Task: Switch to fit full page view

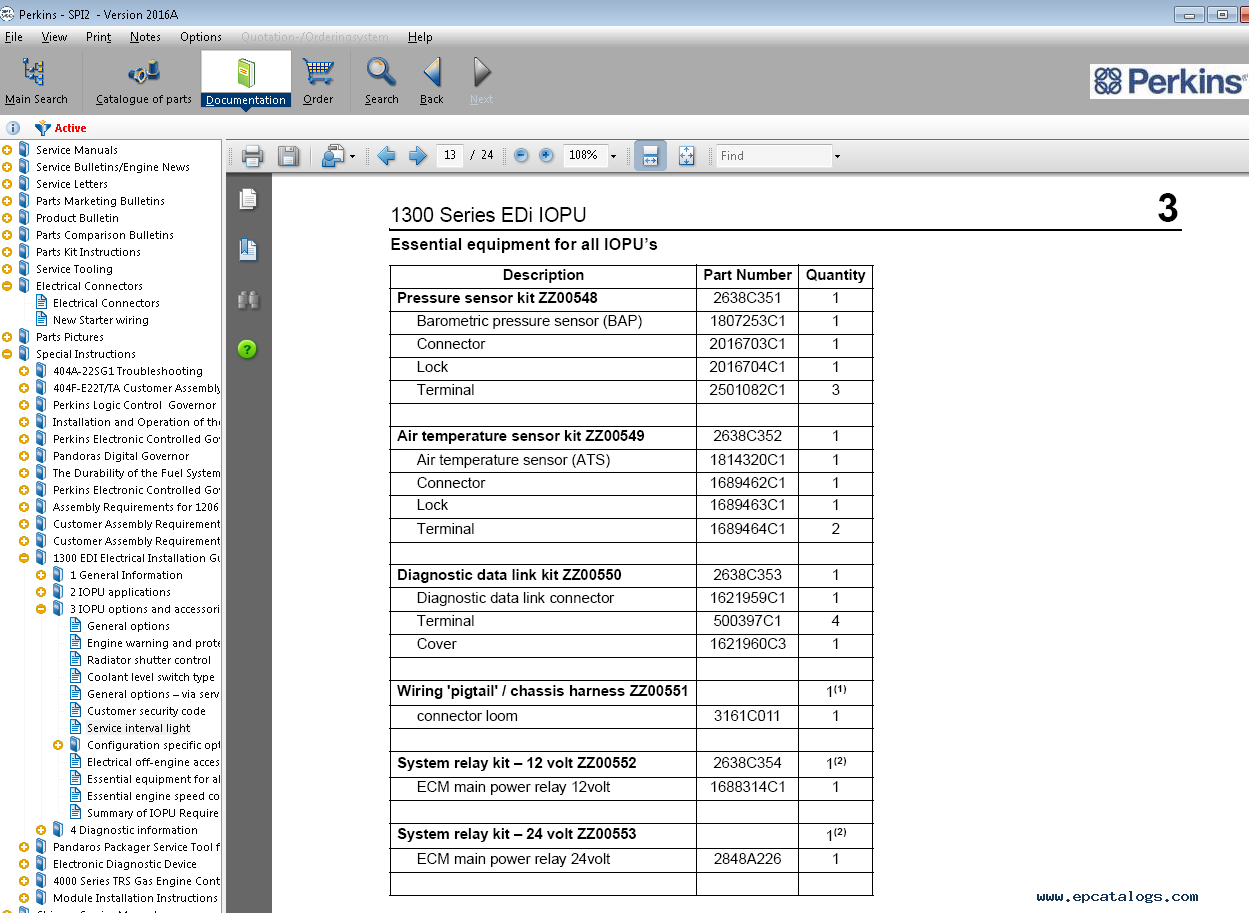Action: click(686, 156)
